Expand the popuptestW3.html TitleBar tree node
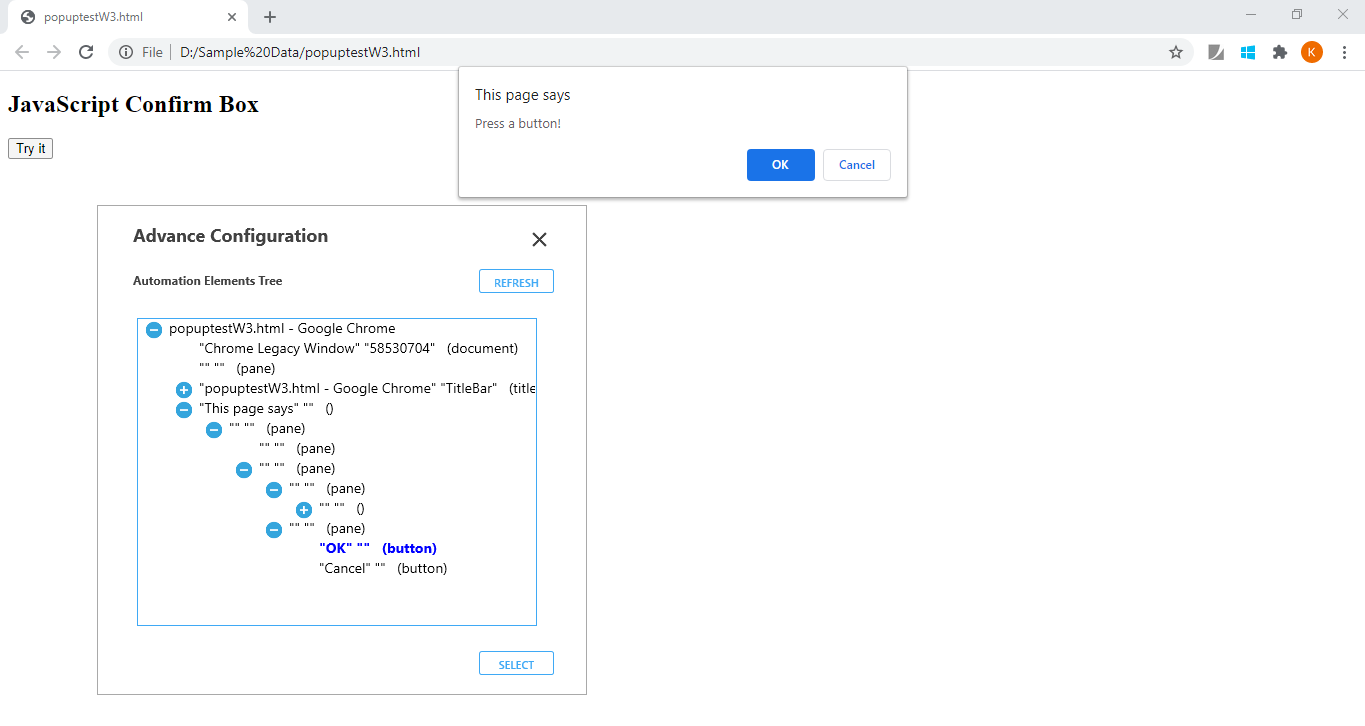 [x=184, y=389]
